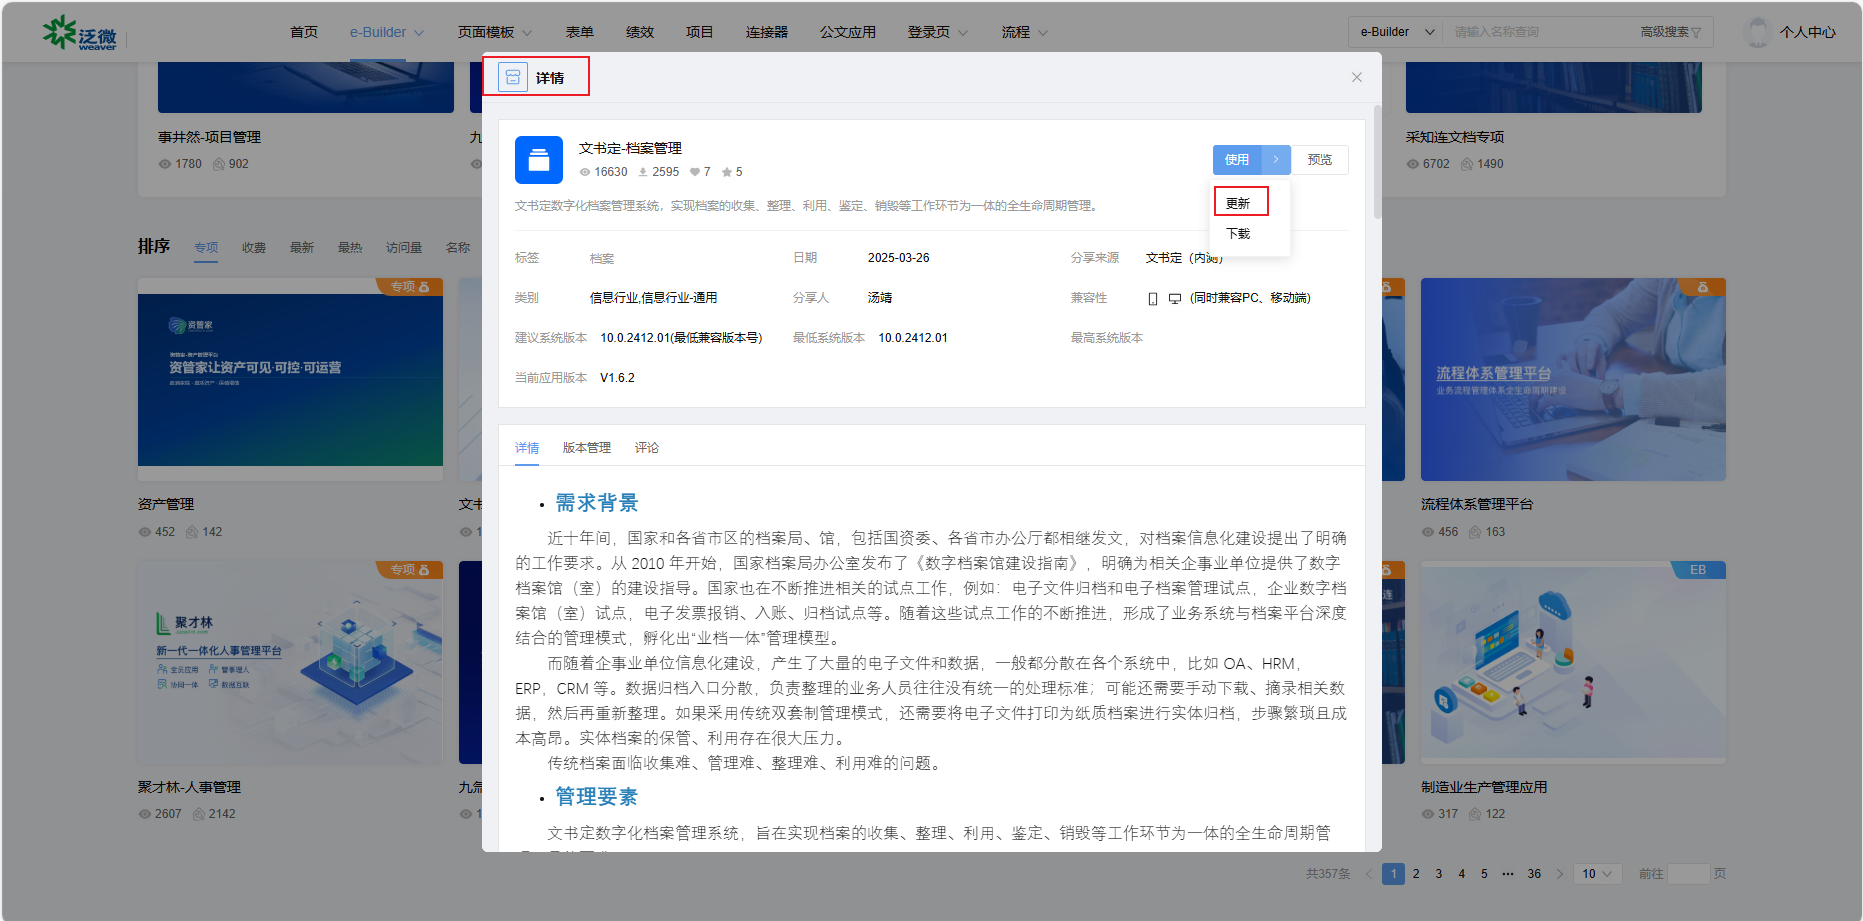Viewport: 1863px width, 921px height.
Task: Click usage icon beside 1490
Action: (x=1467, y=164)
